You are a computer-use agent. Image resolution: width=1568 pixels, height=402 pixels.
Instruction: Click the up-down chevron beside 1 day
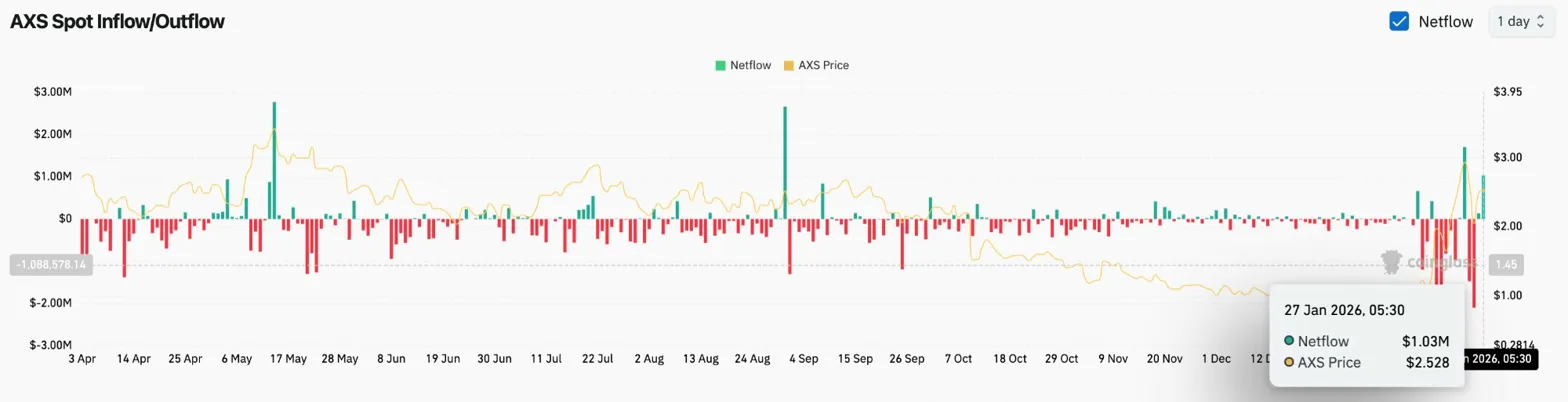point(1541,21)
